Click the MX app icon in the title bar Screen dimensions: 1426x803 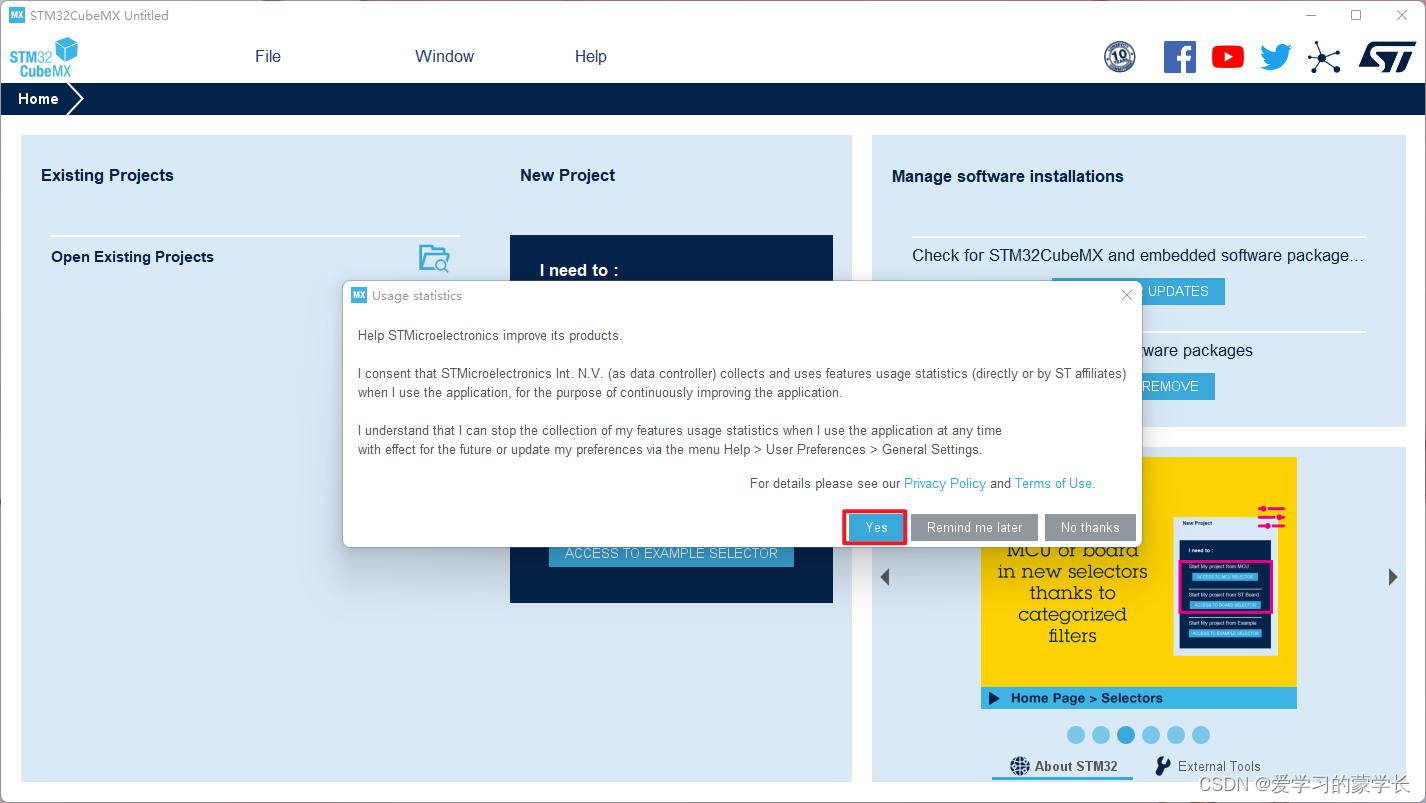click(x=17, y=15)
